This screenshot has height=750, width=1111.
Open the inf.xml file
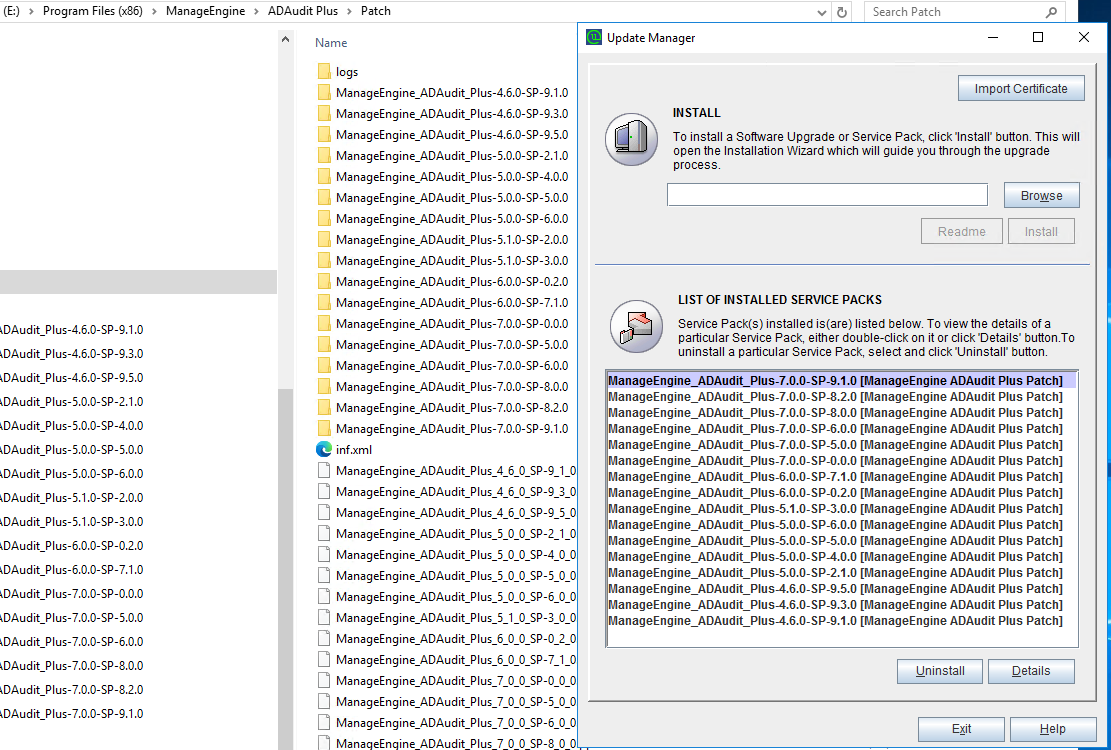tap(354, 449)
